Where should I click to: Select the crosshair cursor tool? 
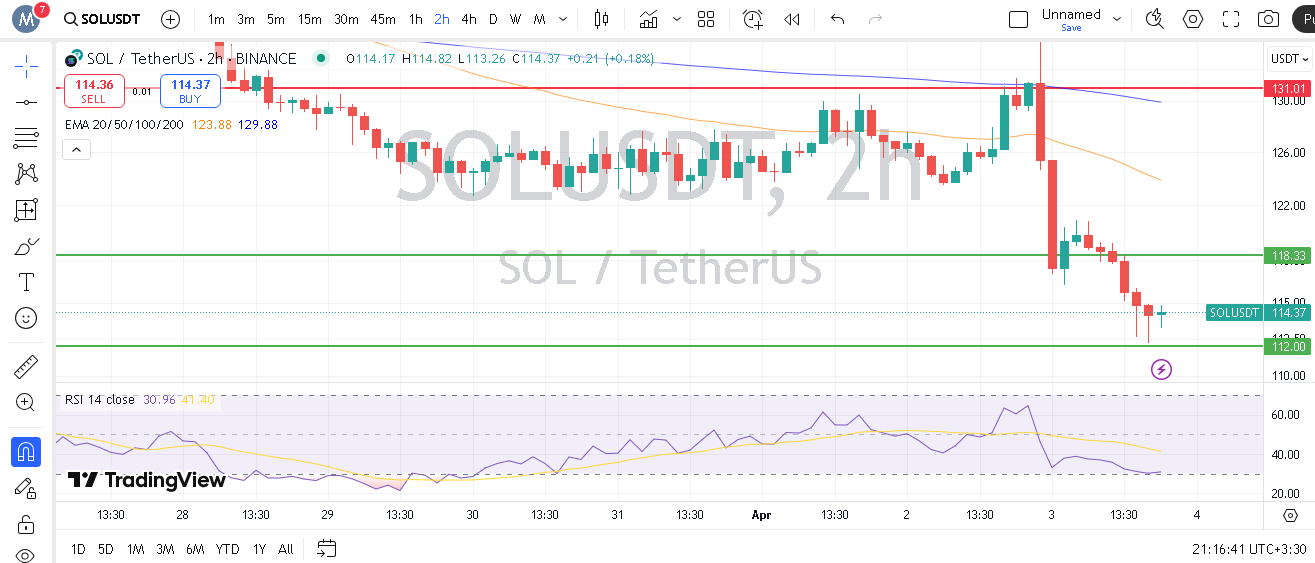point(26,66)
